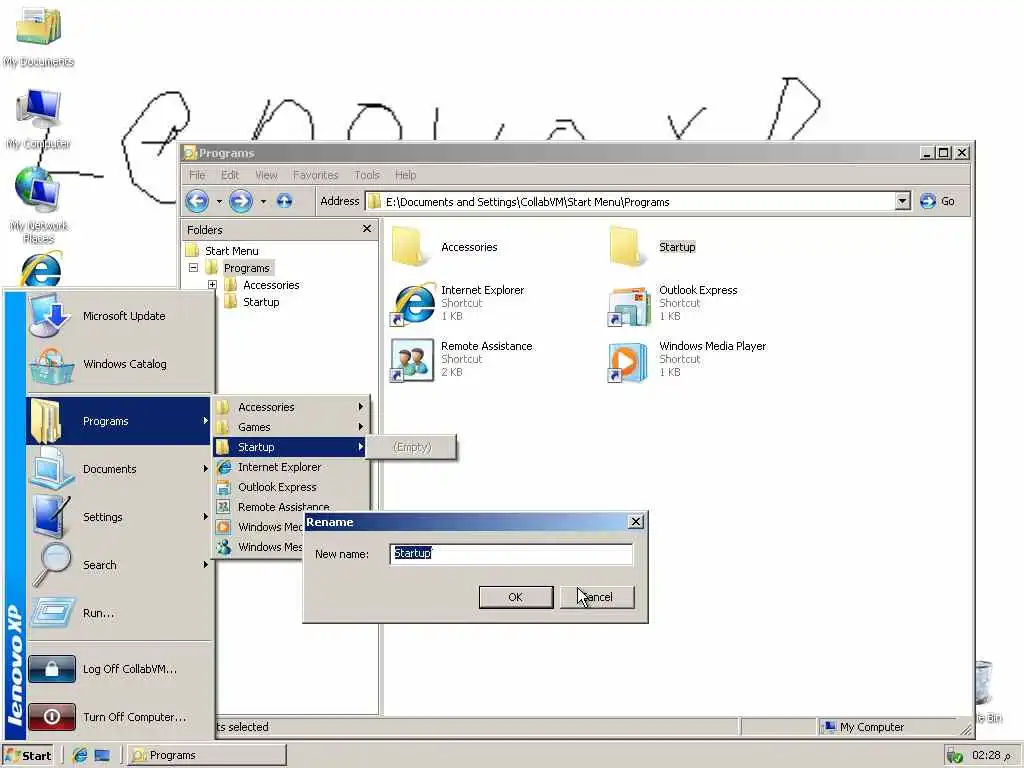Click the Start button
This screenshot has height=768, width=1024.
(28, 756)
